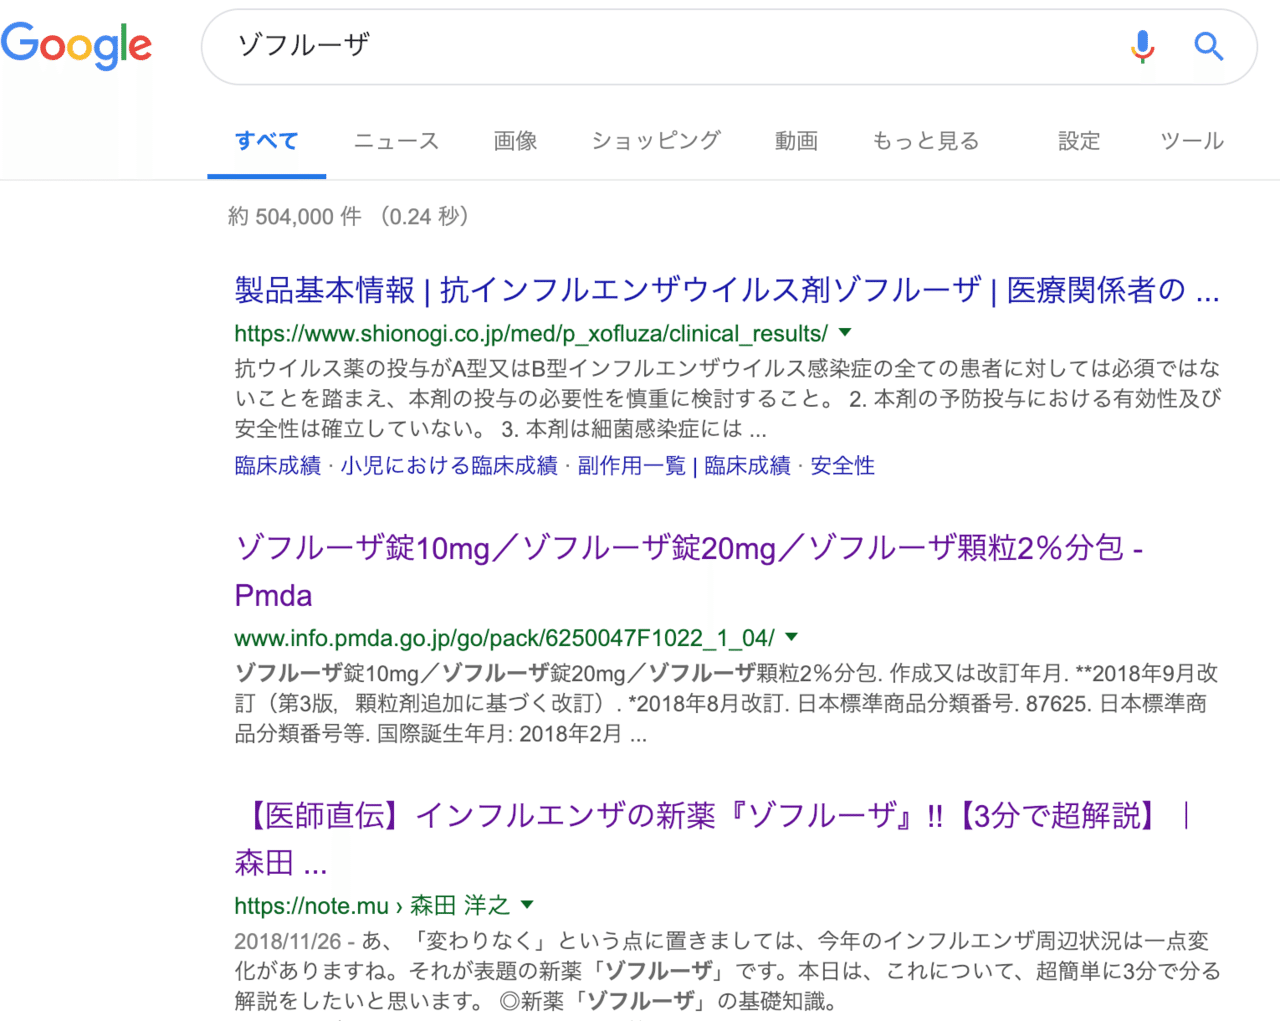Image resolution: width=1280 pixels, height=1021 pixels.
Task: Expand arrow next to shionogi.co.jp URL
Action: 845,332
